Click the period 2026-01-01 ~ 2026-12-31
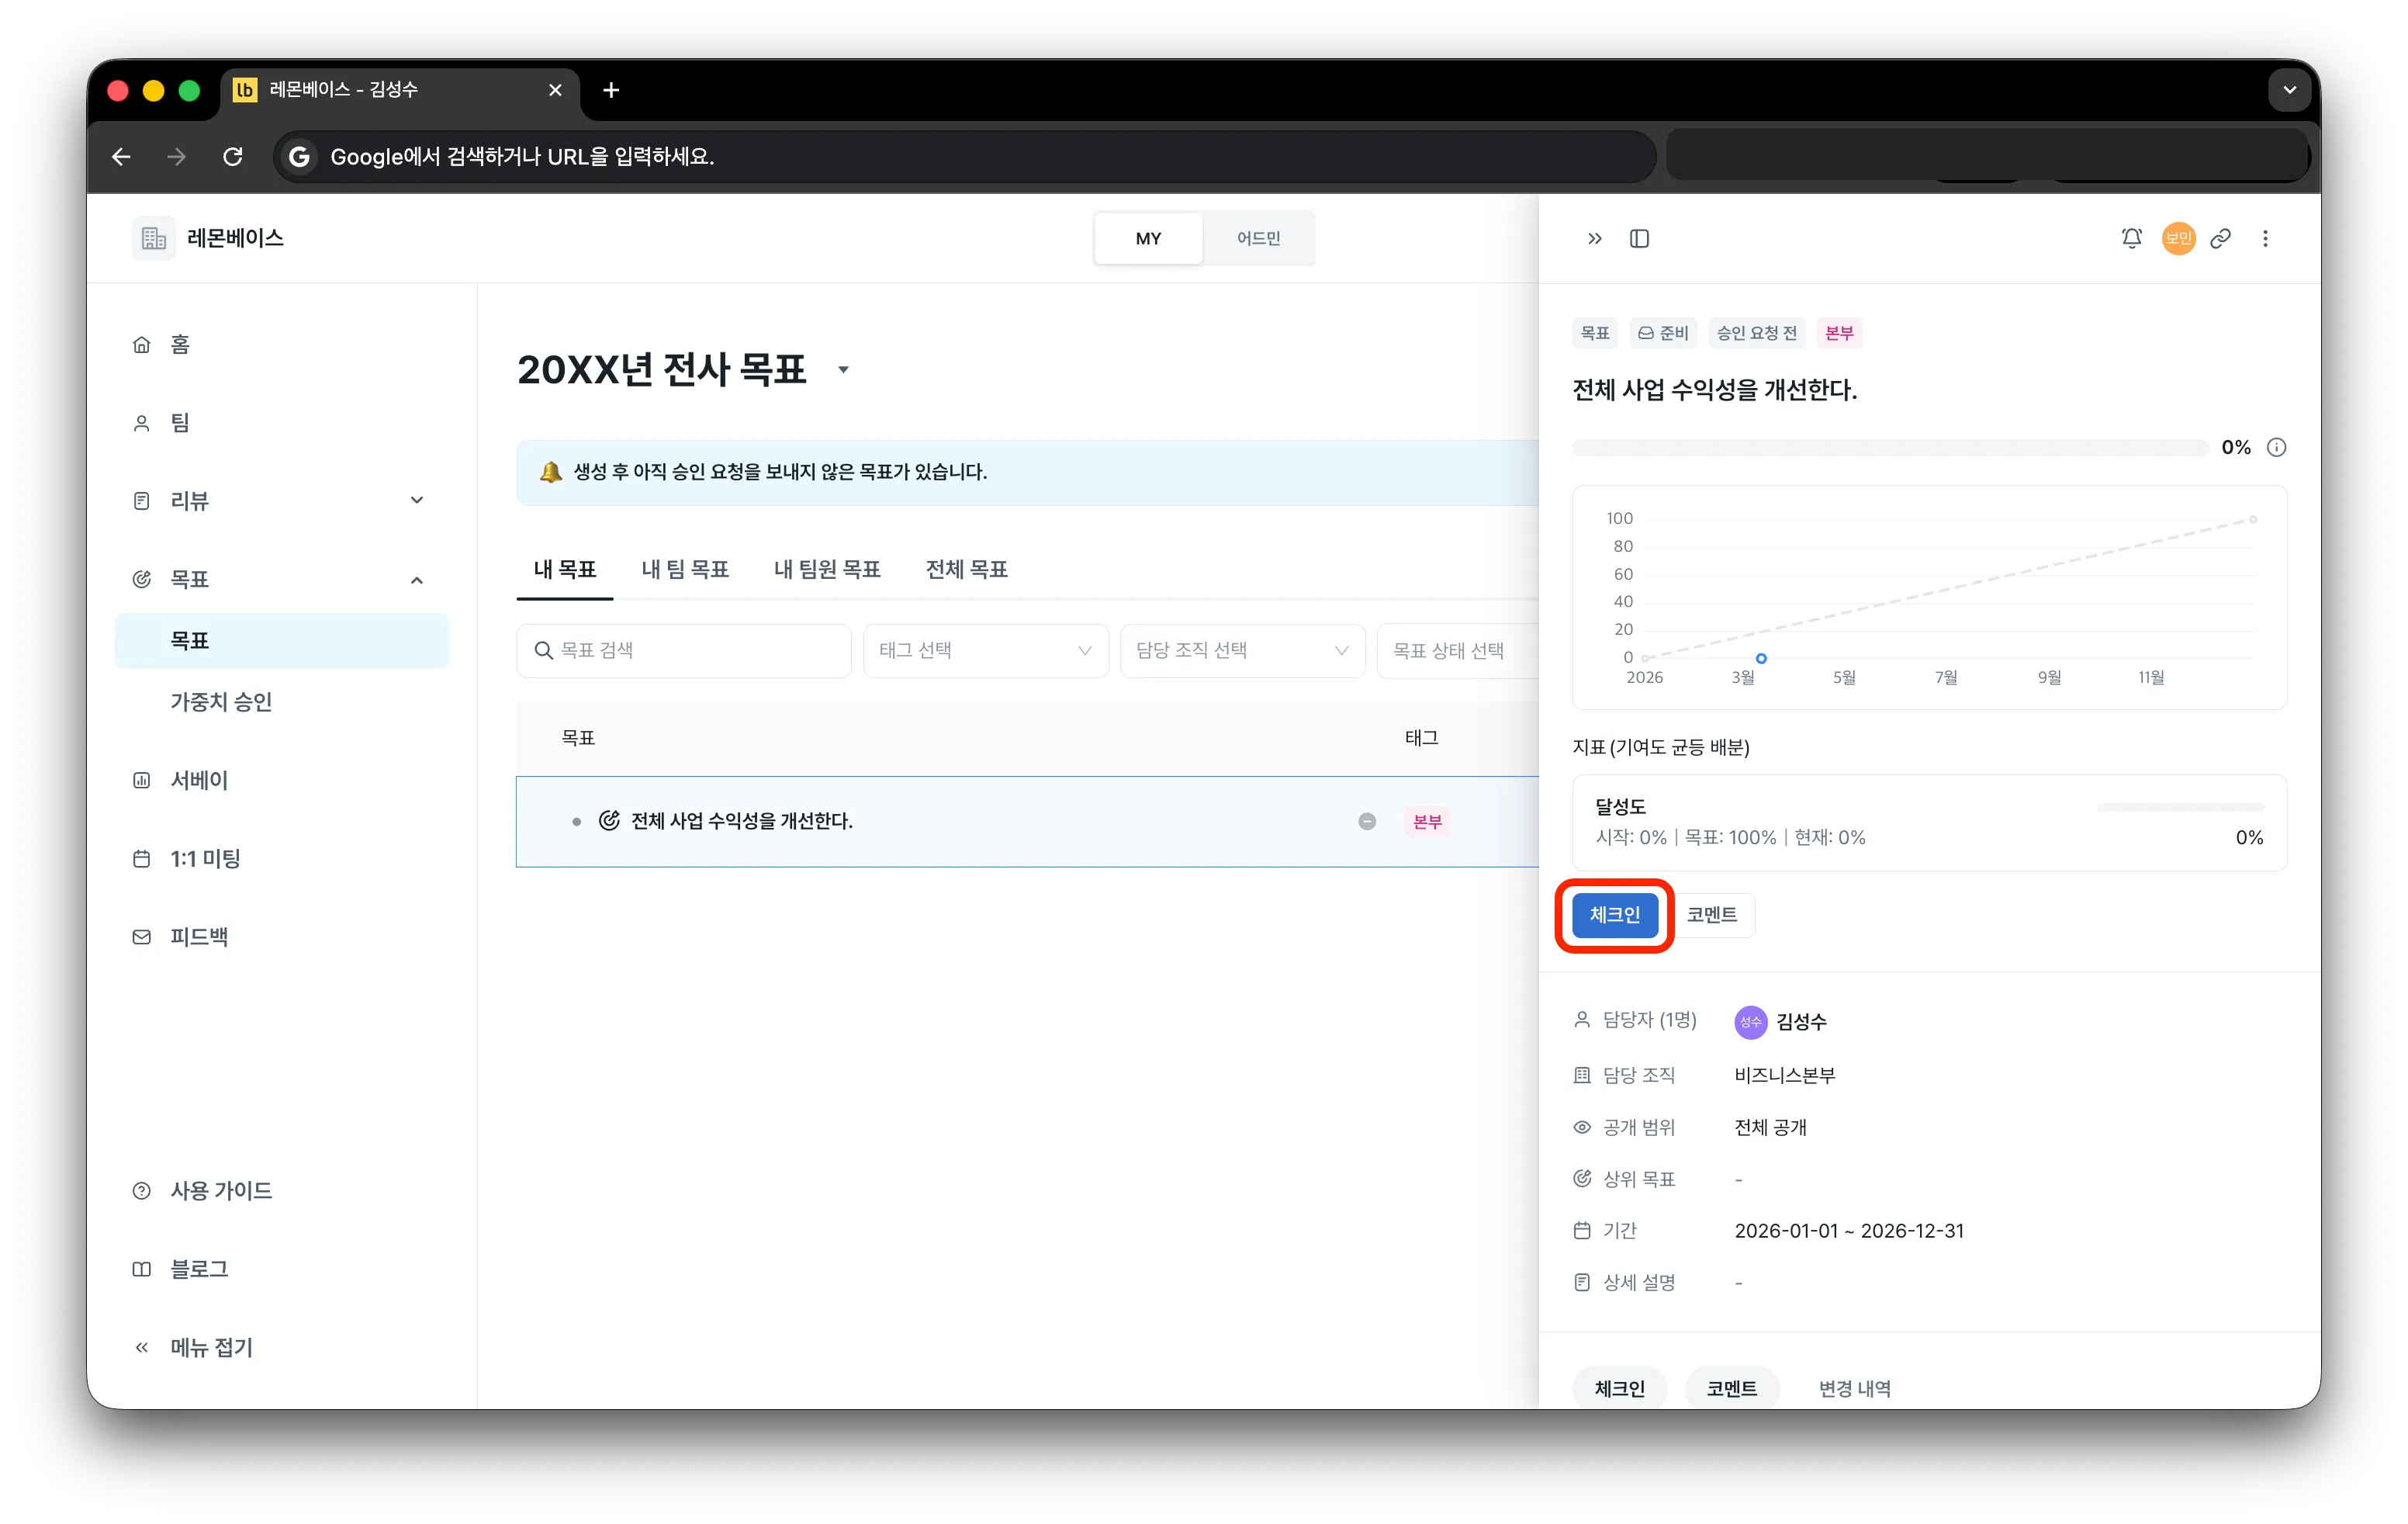This screenshot has width=2408, height=1524. point(1849,1231)
